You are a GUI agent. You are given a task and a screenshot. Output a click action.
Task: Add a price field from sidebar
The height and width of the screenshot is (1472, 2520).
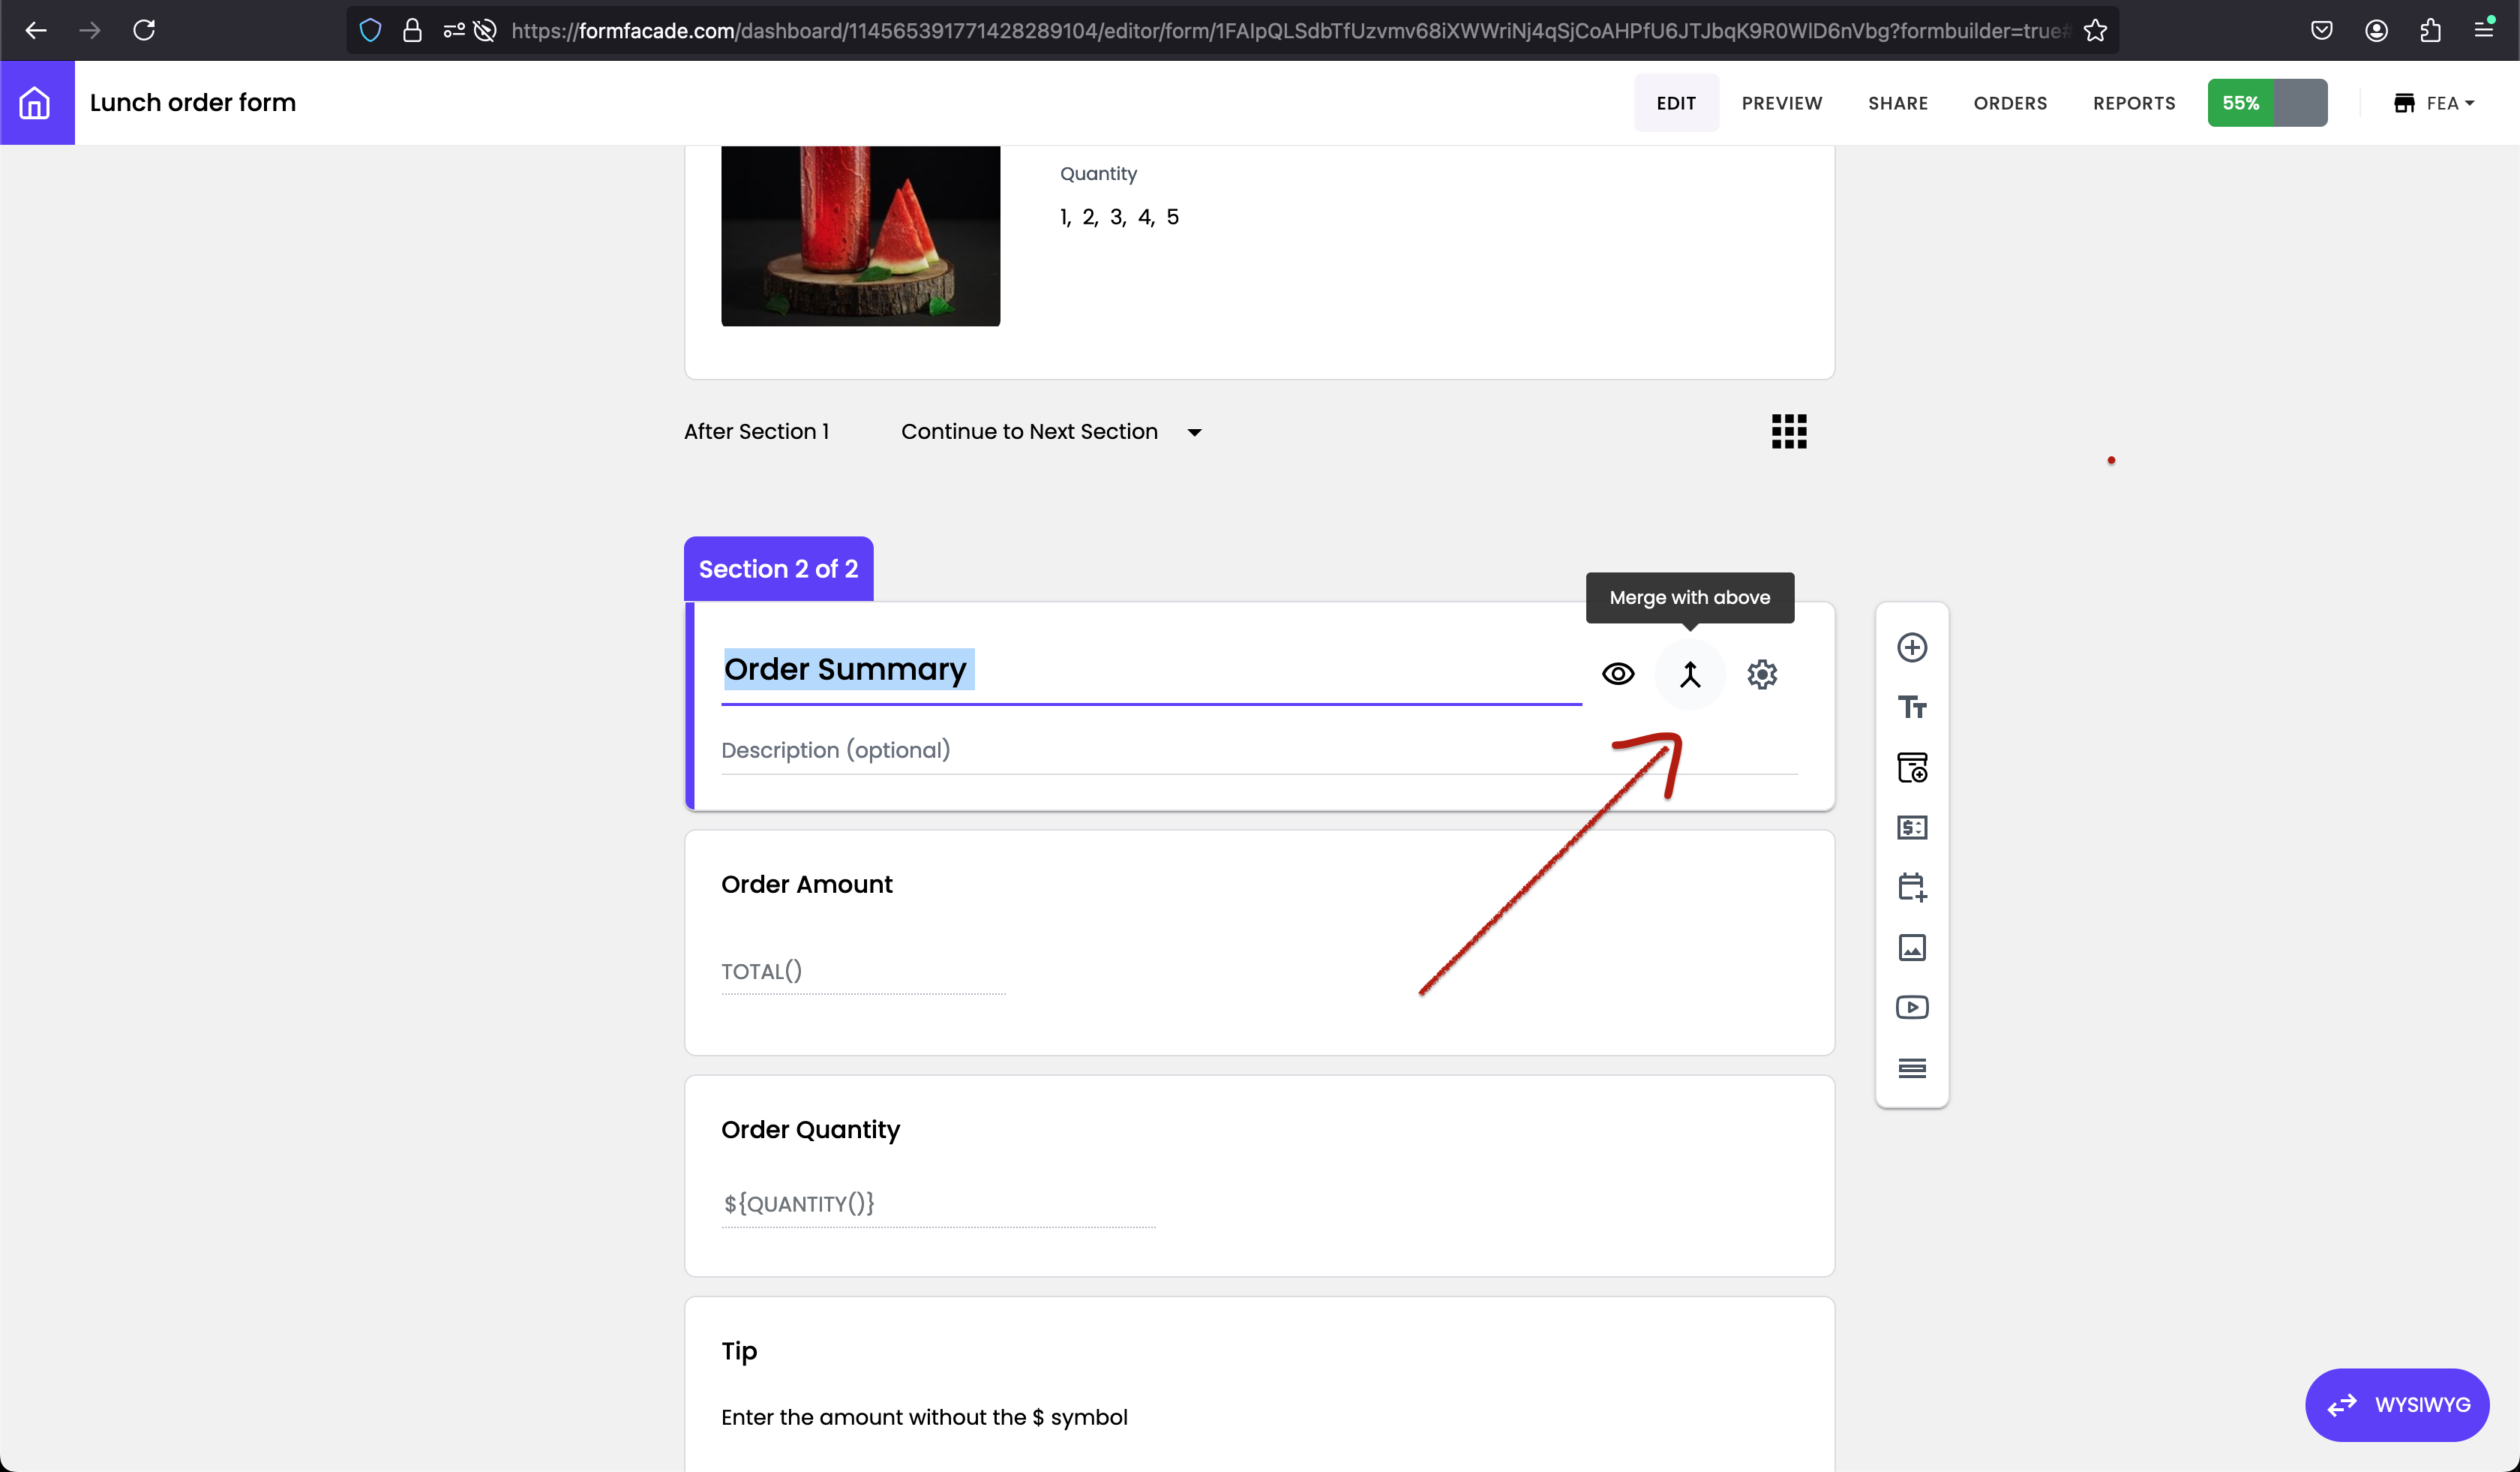(1911, 828)
